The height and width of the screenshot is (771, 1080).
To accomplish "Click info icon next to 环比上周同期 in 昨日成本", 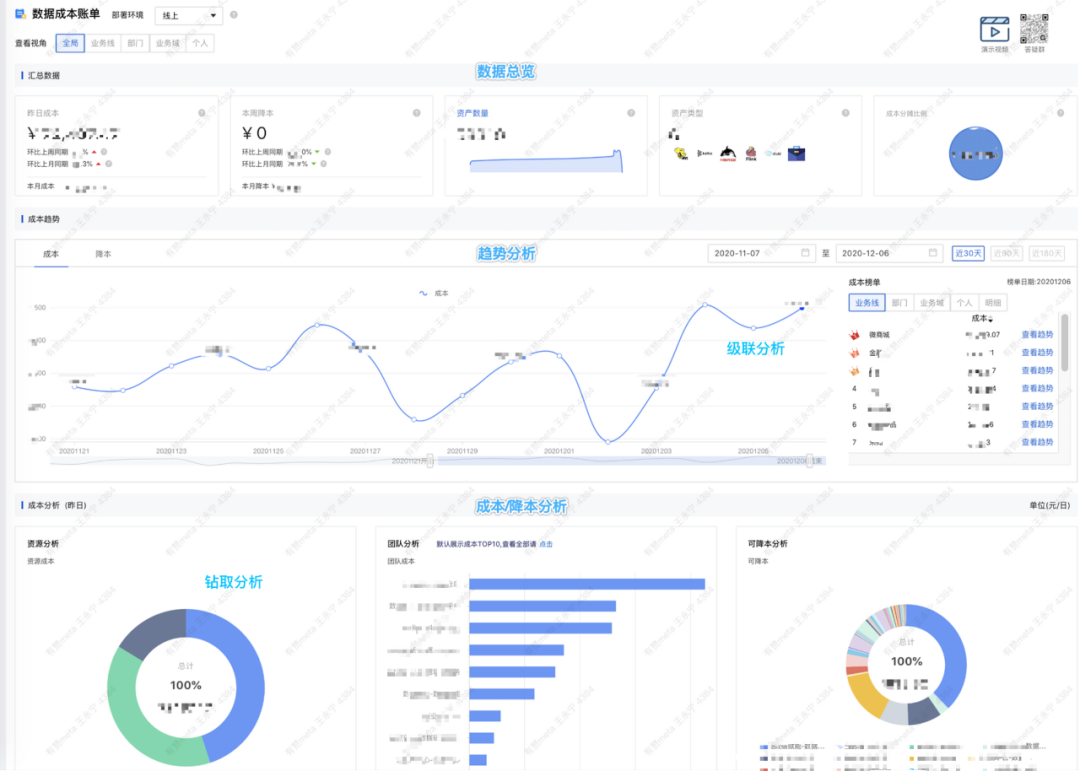I will pyautogui.click(x=104, y=152).
